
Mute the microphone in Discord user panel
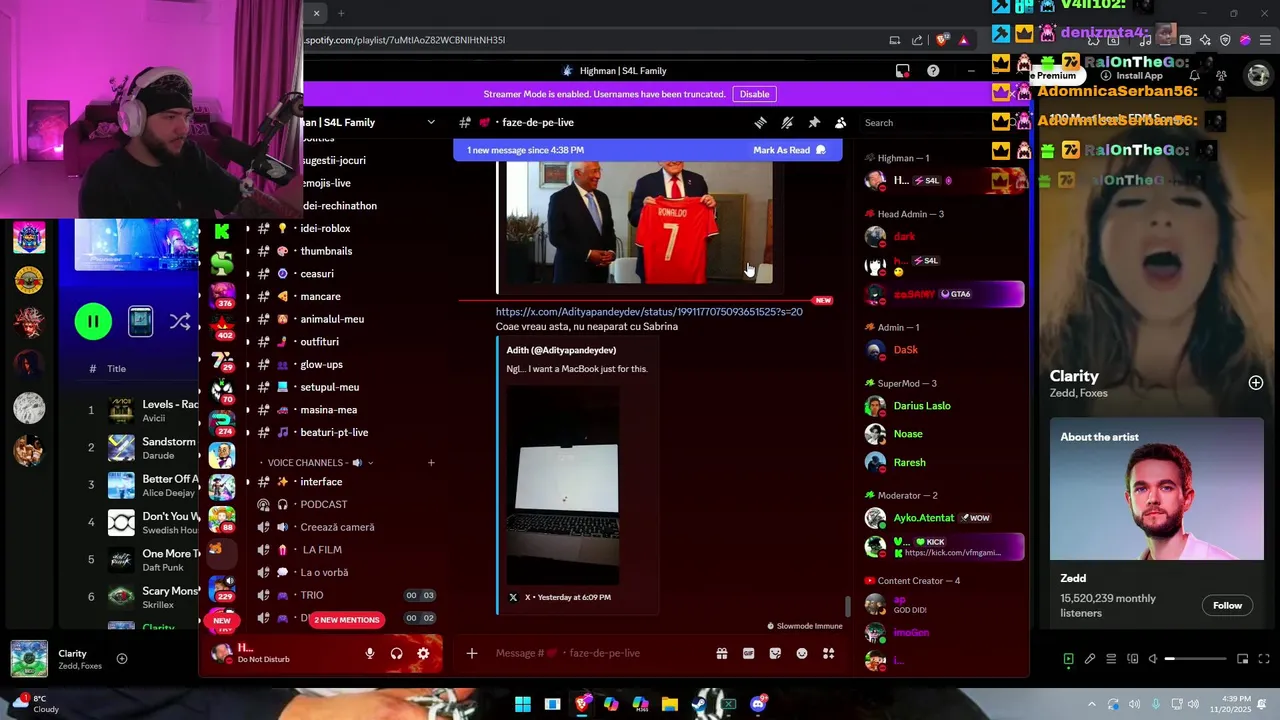pyautogui.click(x=370, y=653)
